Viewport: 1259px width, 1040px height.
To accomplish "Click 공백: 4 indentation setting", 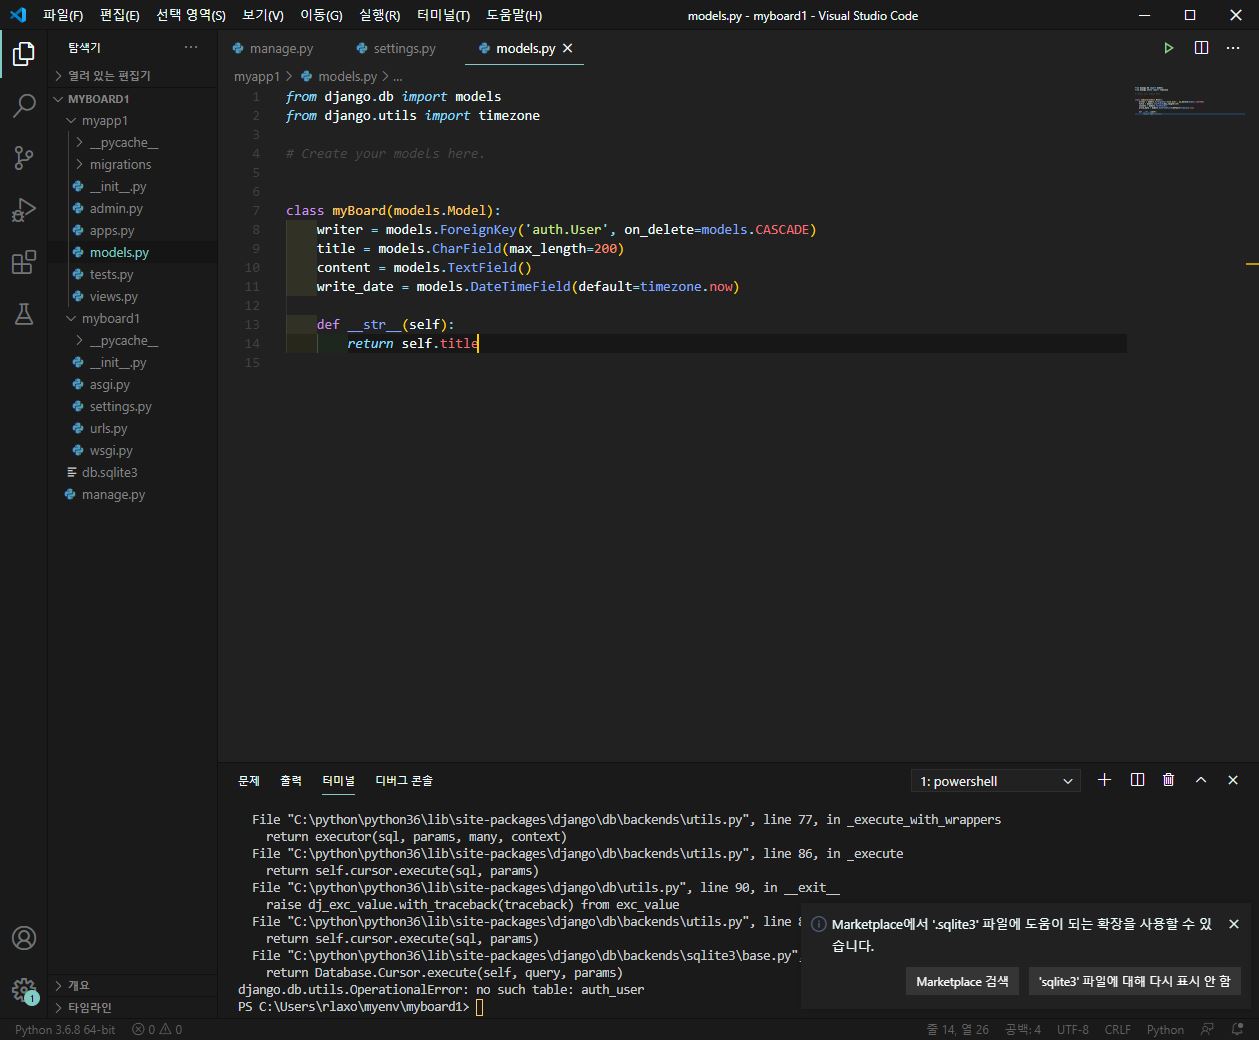I will [x=1023, y=1029].
